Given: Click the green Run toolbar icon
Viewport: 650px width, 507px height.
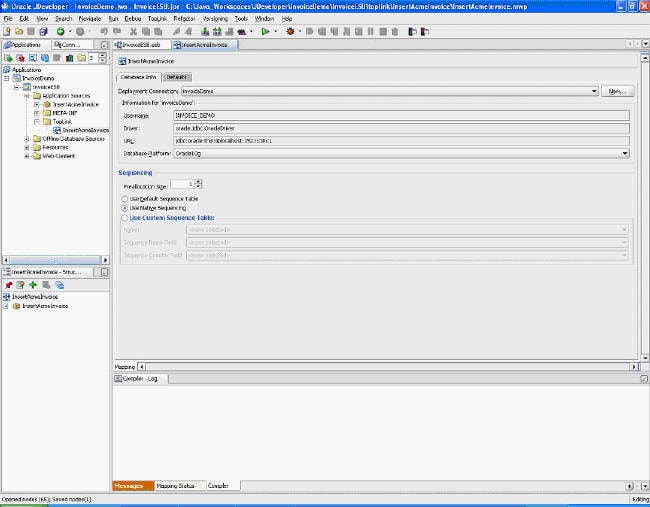Looking at the screenshot, I should [x=264, y=31].
